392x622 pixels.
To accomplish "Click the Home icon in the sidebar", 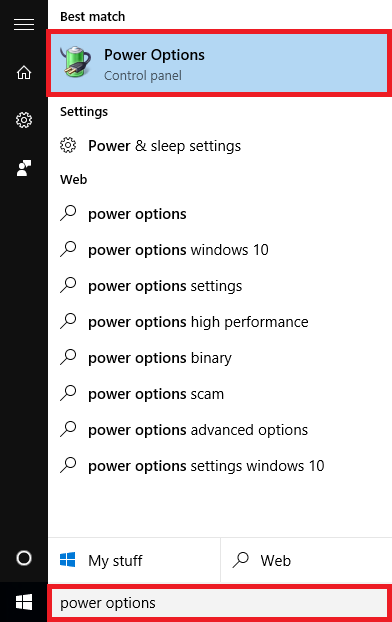I will 24,73.
